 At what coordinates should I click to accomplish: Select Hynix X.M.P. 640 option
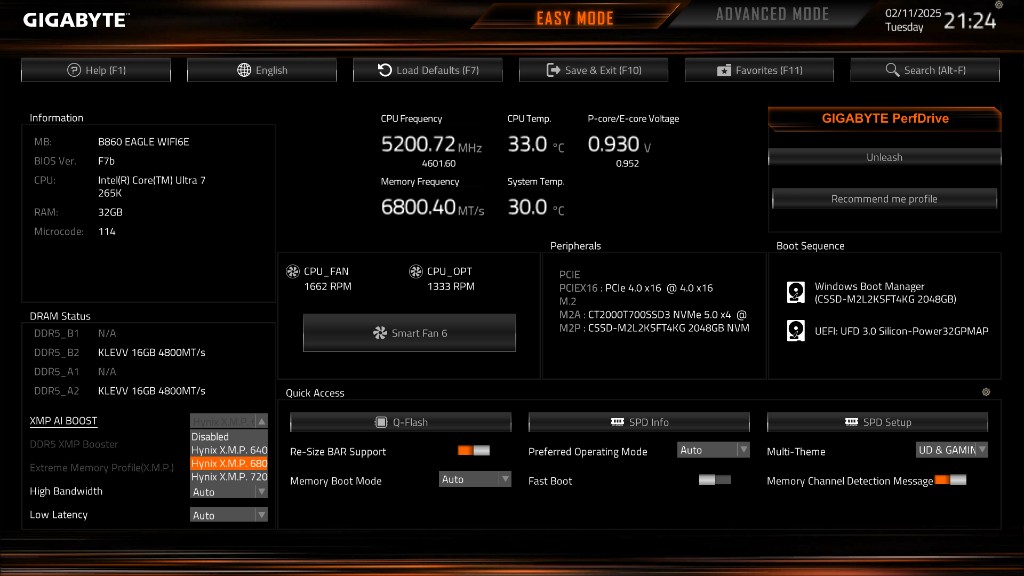pyautogui.click(x=229, y=450)
